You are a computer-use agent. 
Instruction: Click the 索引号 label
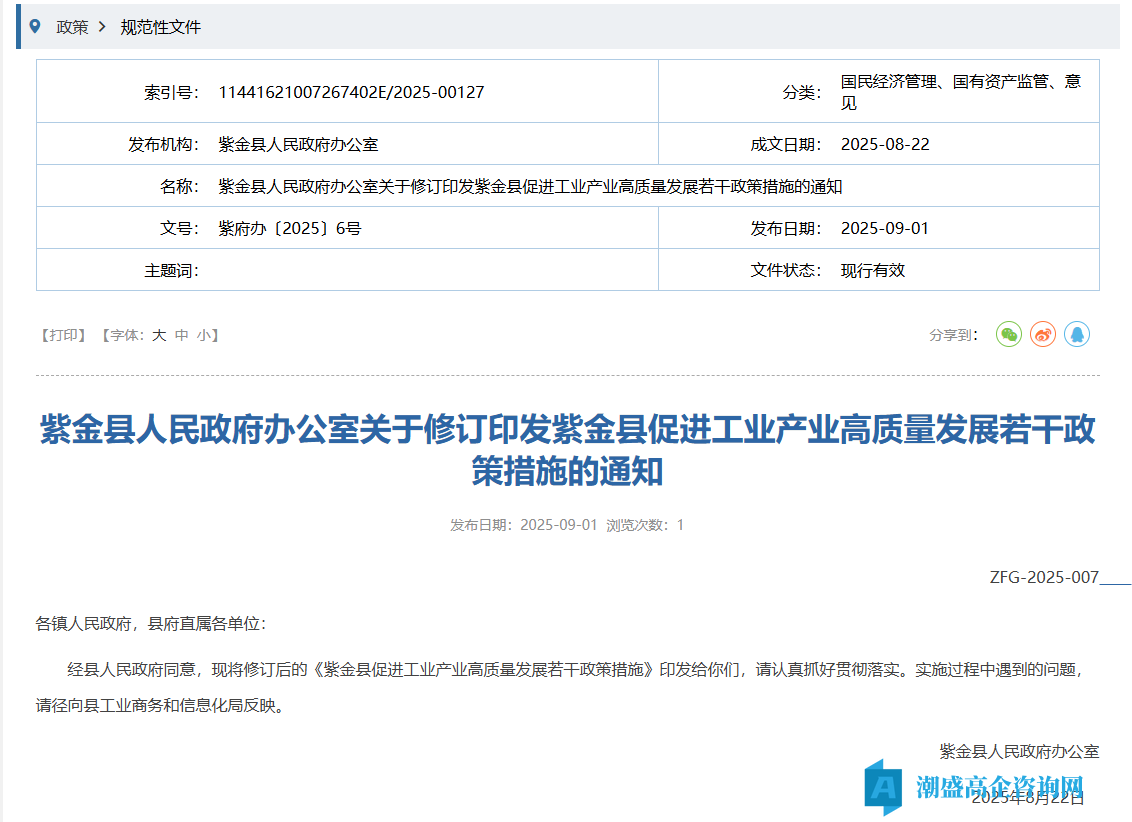171,92
